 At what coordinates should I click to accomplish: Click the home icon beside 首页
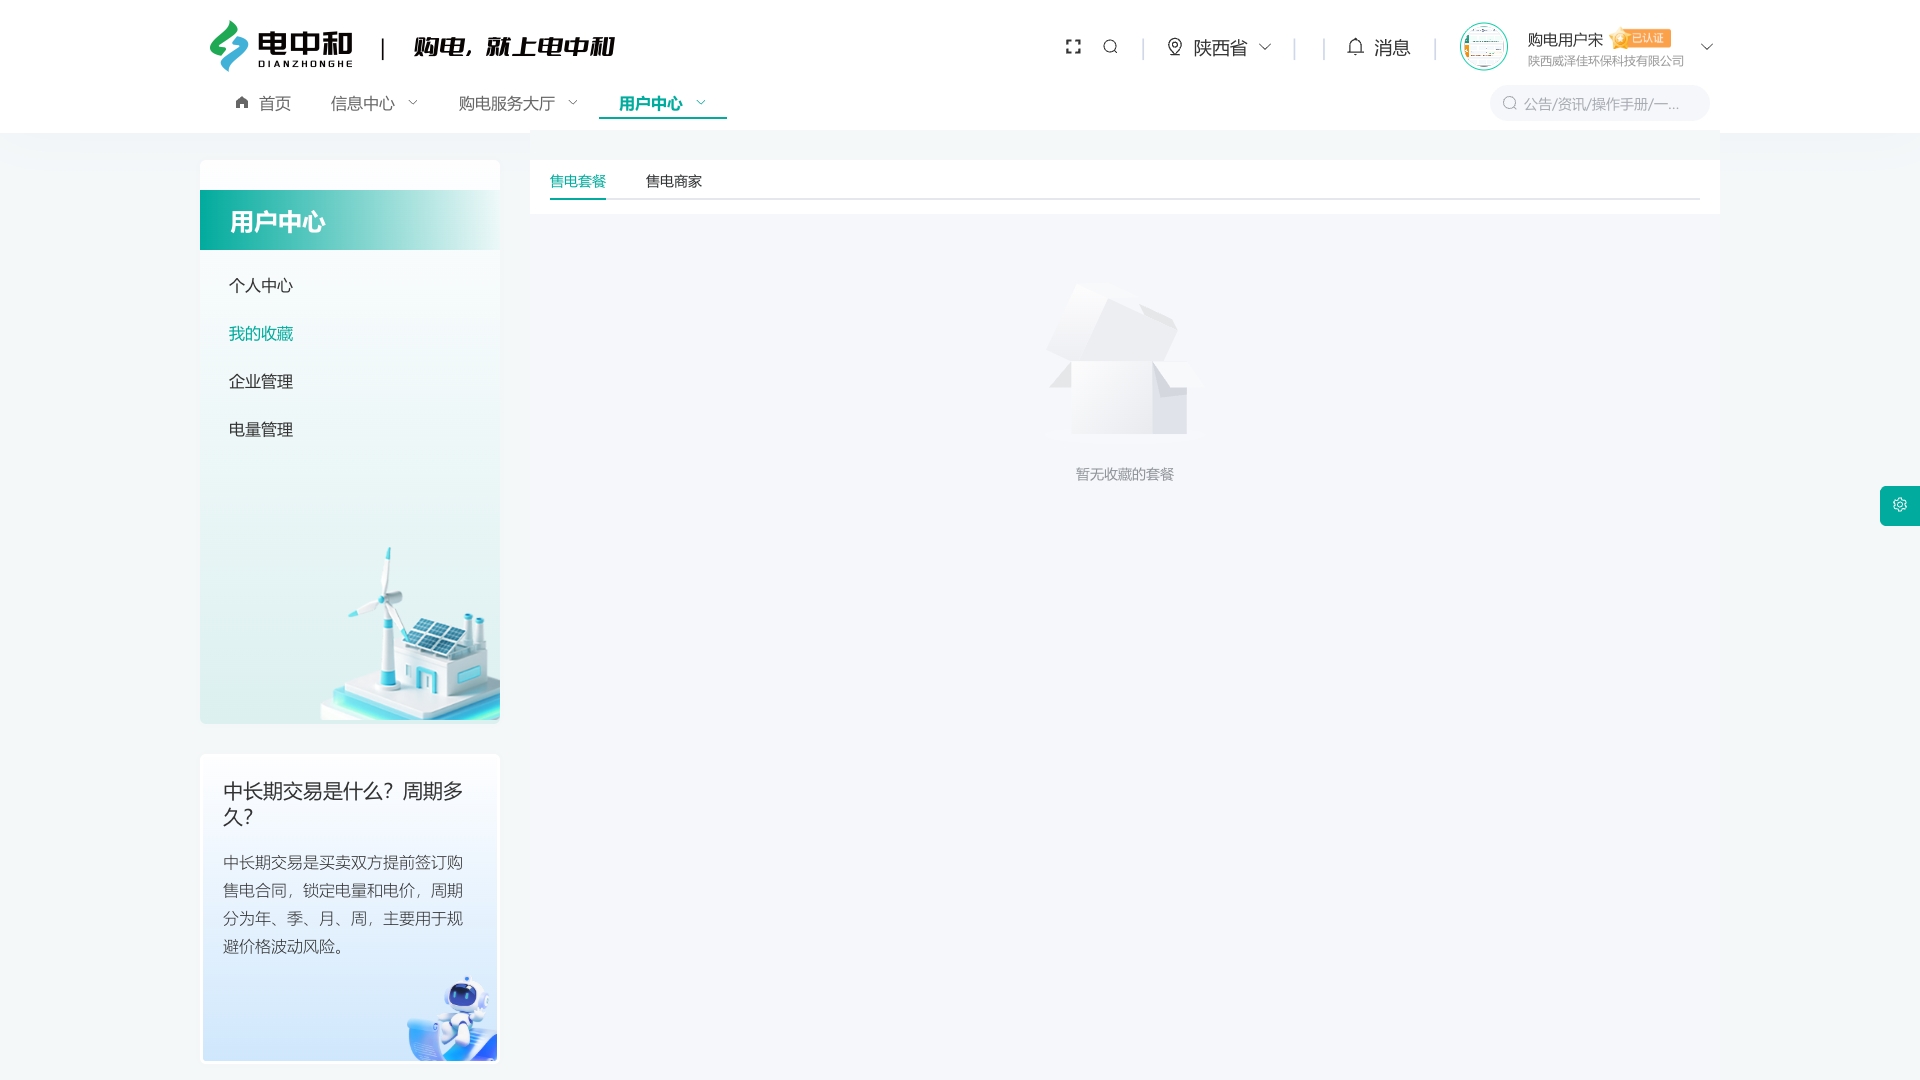pos(242,102)
